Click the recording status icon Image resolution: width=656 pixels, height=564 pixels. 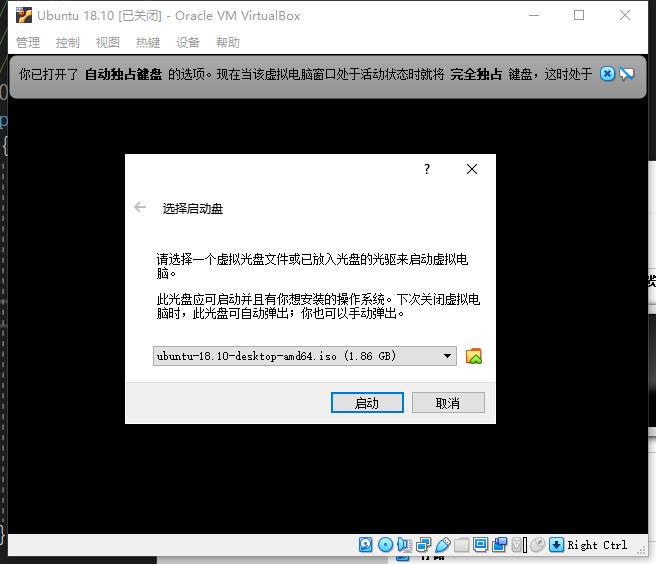click(x=500, y=545)
